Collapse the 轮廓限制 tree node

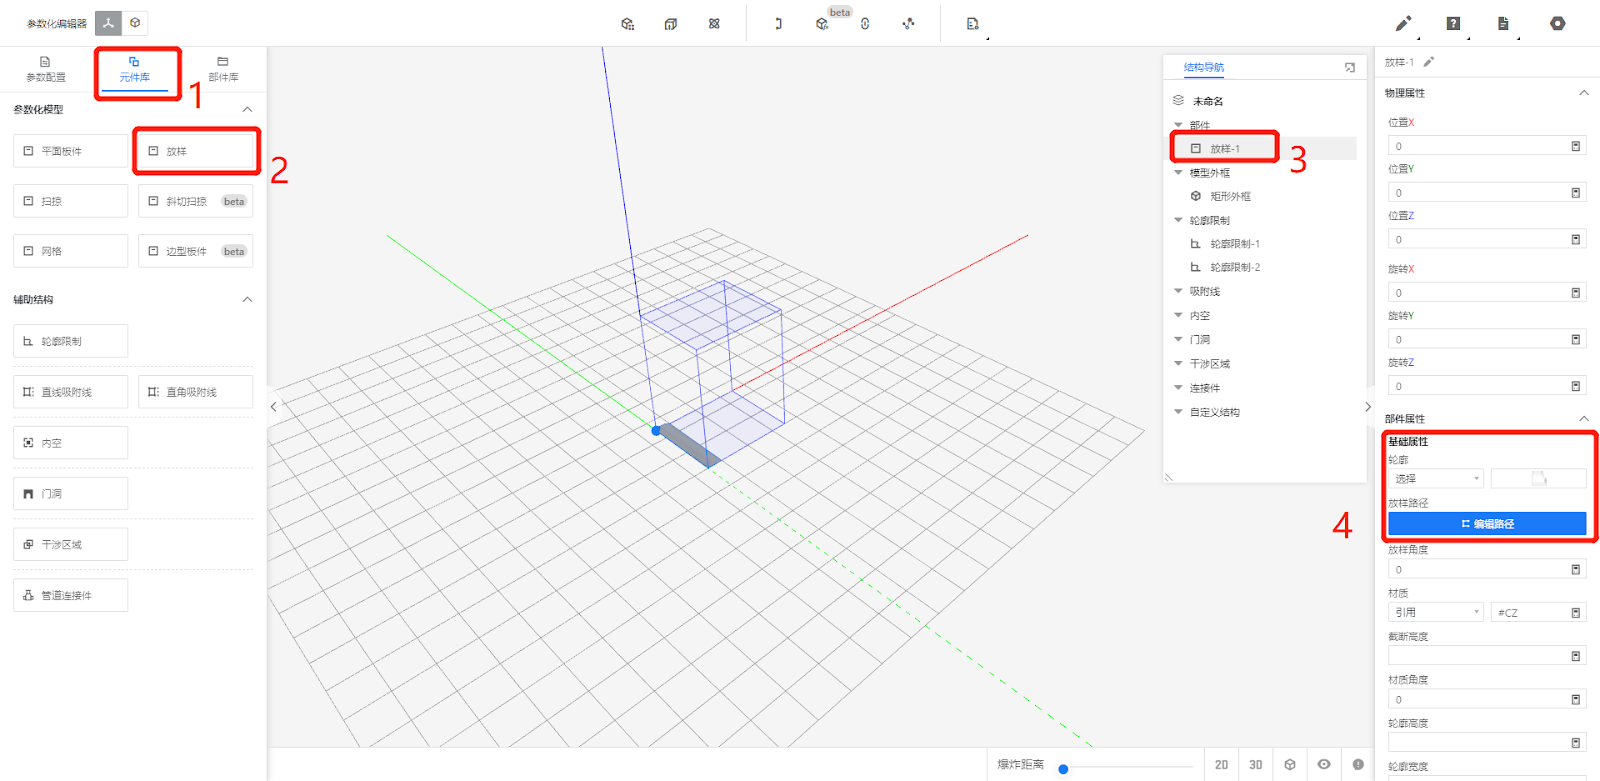[x=1178, y=220]
